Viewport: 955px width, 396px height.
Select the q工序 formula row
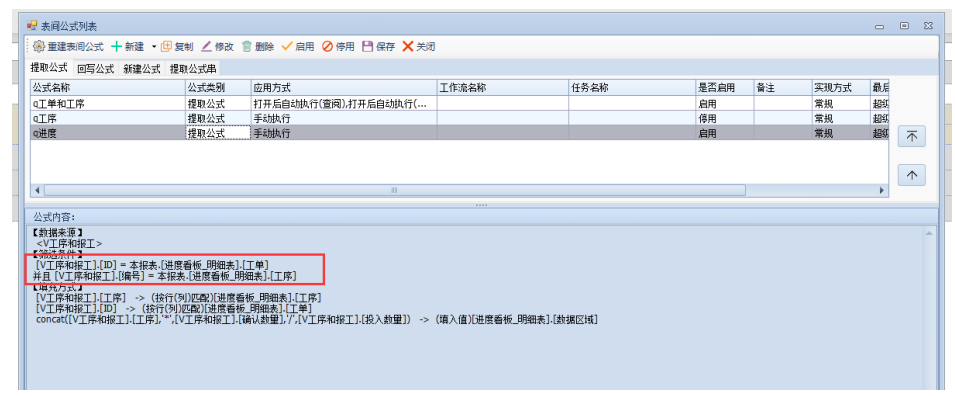(459, 118)
